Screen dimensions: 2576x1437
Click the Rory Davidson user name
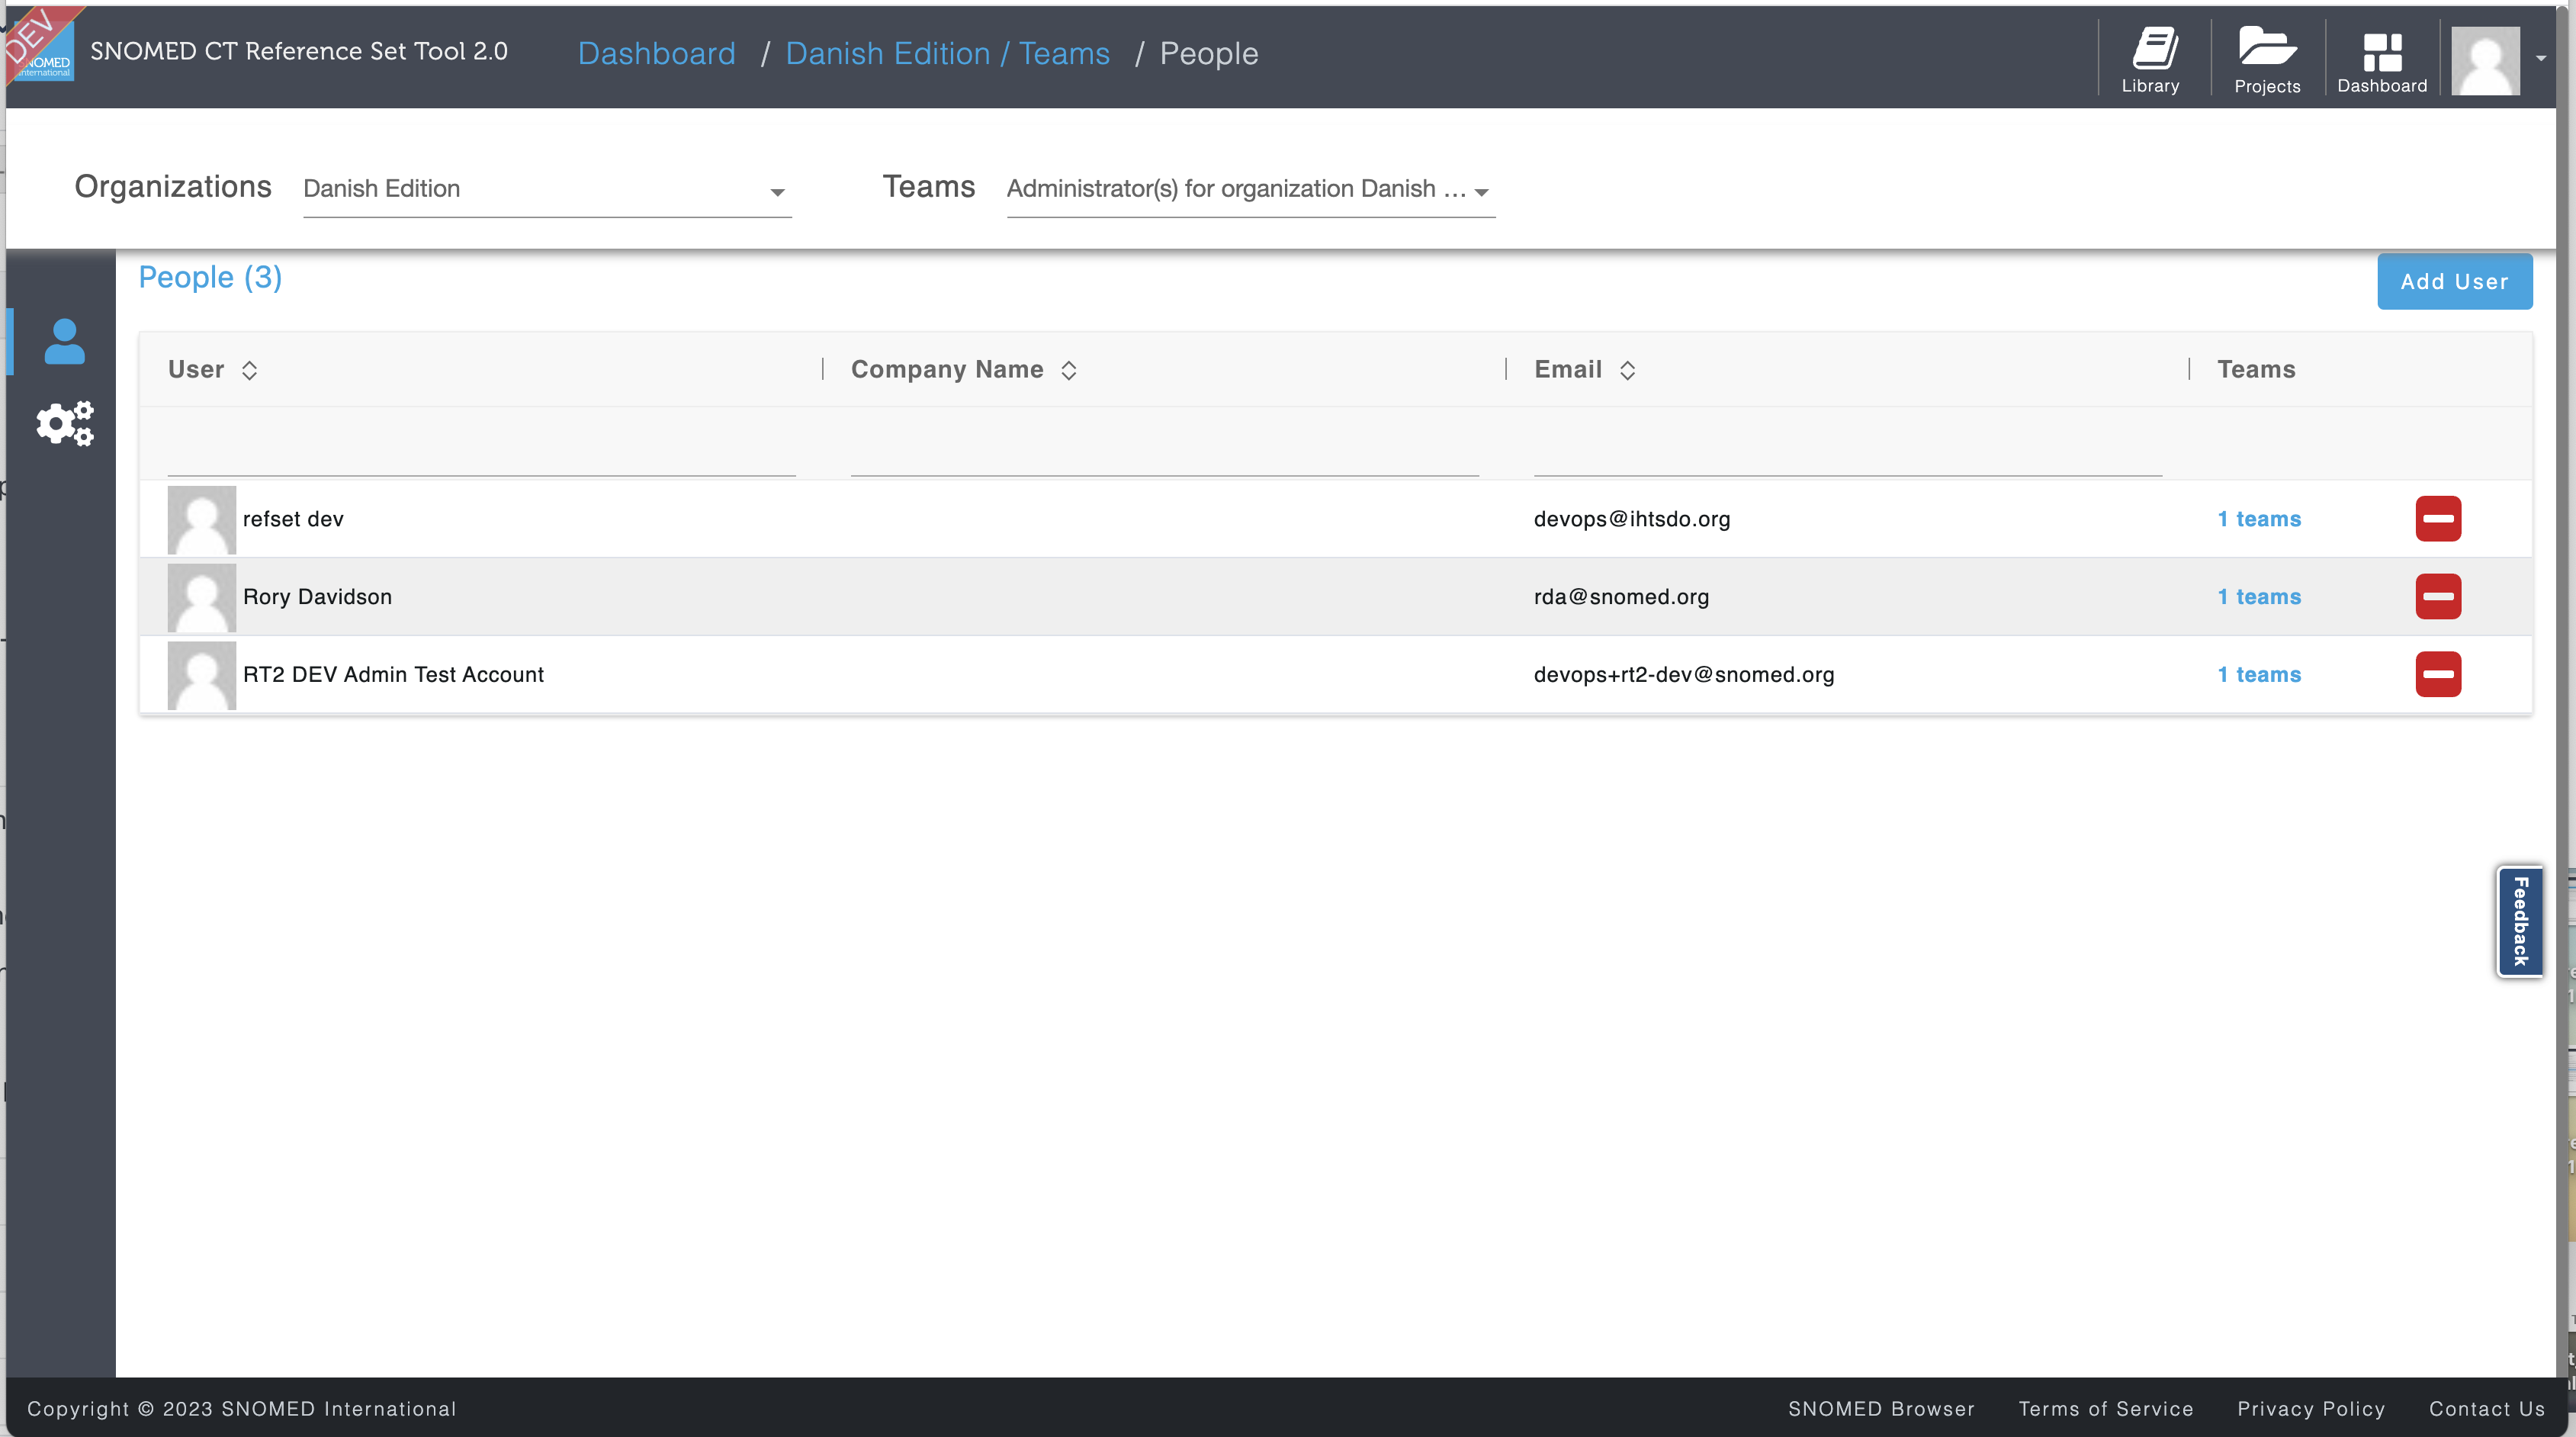pyautogui.click(x=317, y=597)
